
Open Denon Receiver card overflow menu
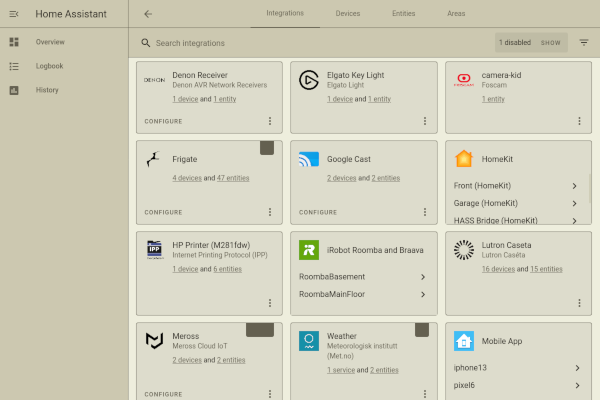[x=270, y=121]
